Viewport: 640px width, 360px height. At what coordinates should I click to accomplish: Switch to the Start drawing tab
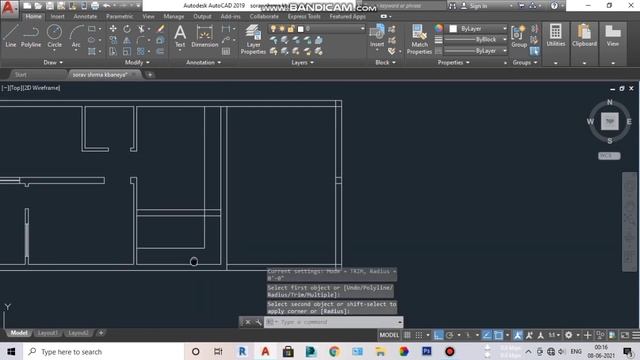click(20, 75)
